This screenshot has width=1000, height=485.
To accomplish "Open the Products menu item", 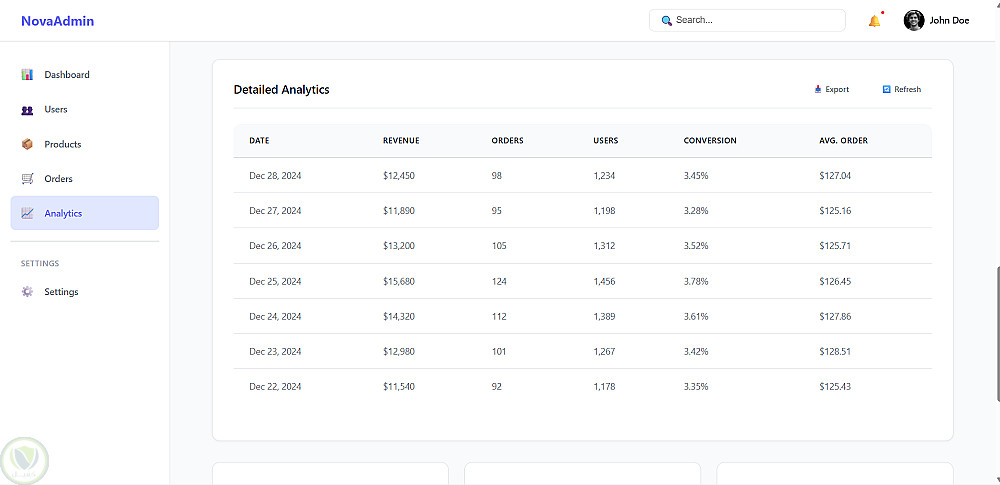I will coord(63,144).
